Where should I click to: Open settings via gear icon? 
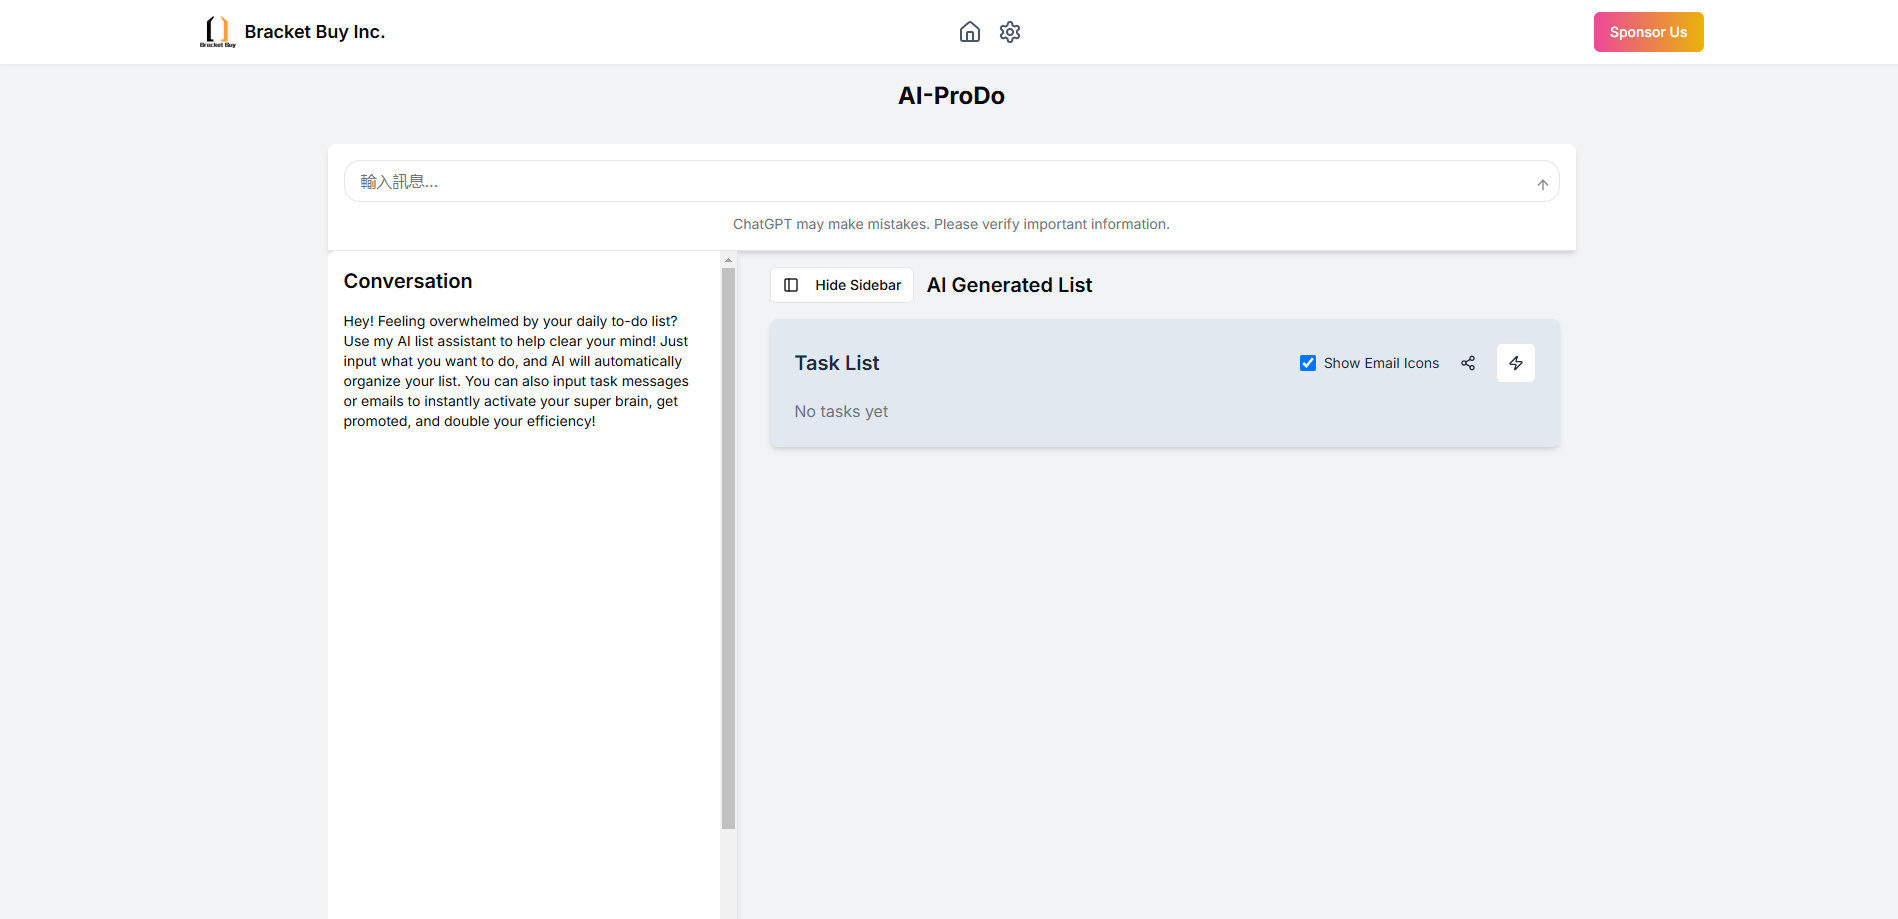click(x=1010, y=32)
